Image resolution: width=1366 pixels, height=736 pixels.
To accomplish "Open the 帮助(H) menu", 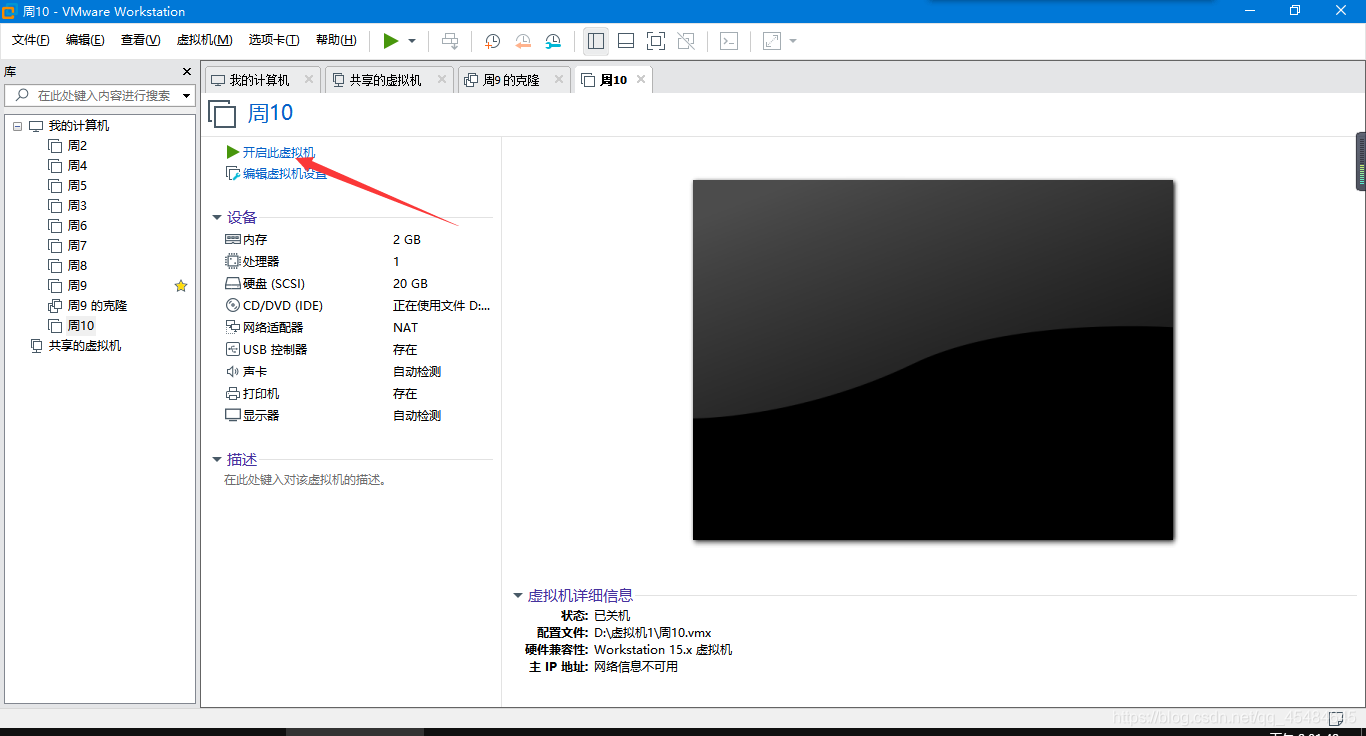I will [x=336, y=40].
